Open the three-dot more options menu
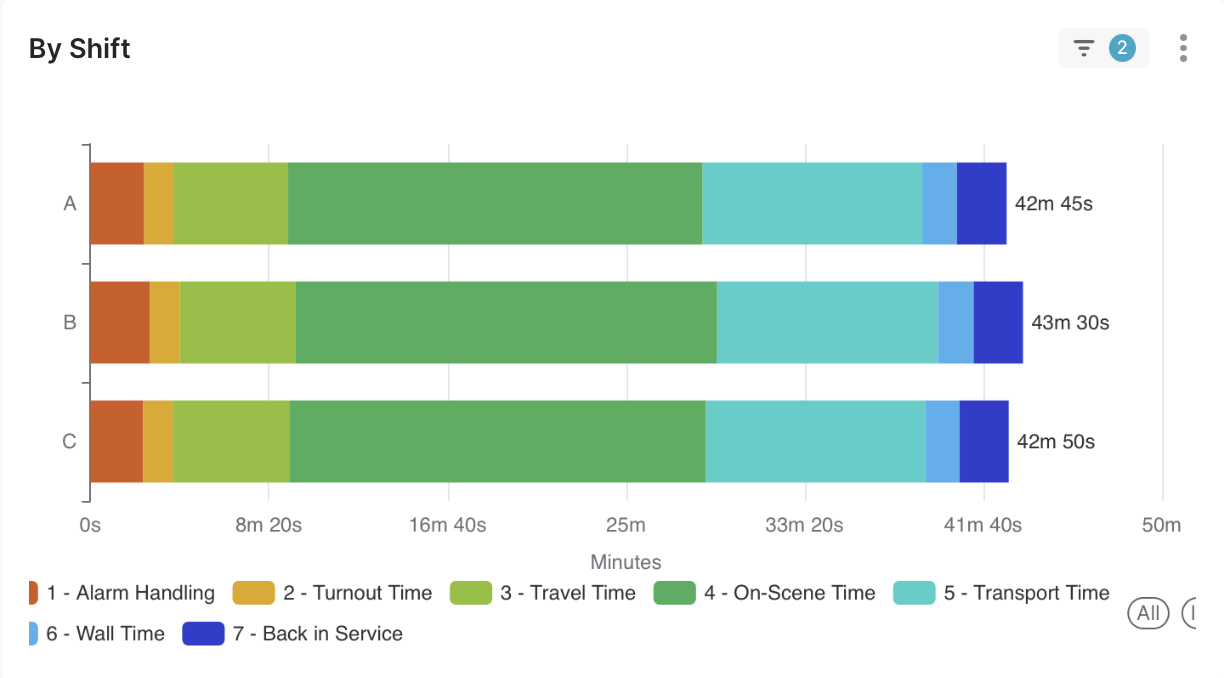 [1183, 48]
